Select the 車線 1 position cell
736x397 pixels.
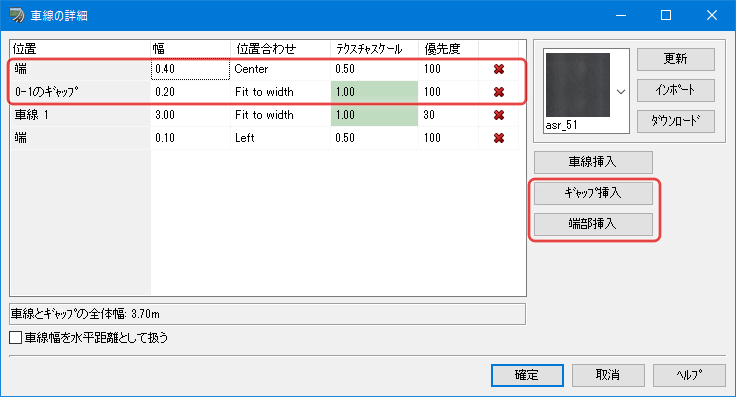(81, 115)
